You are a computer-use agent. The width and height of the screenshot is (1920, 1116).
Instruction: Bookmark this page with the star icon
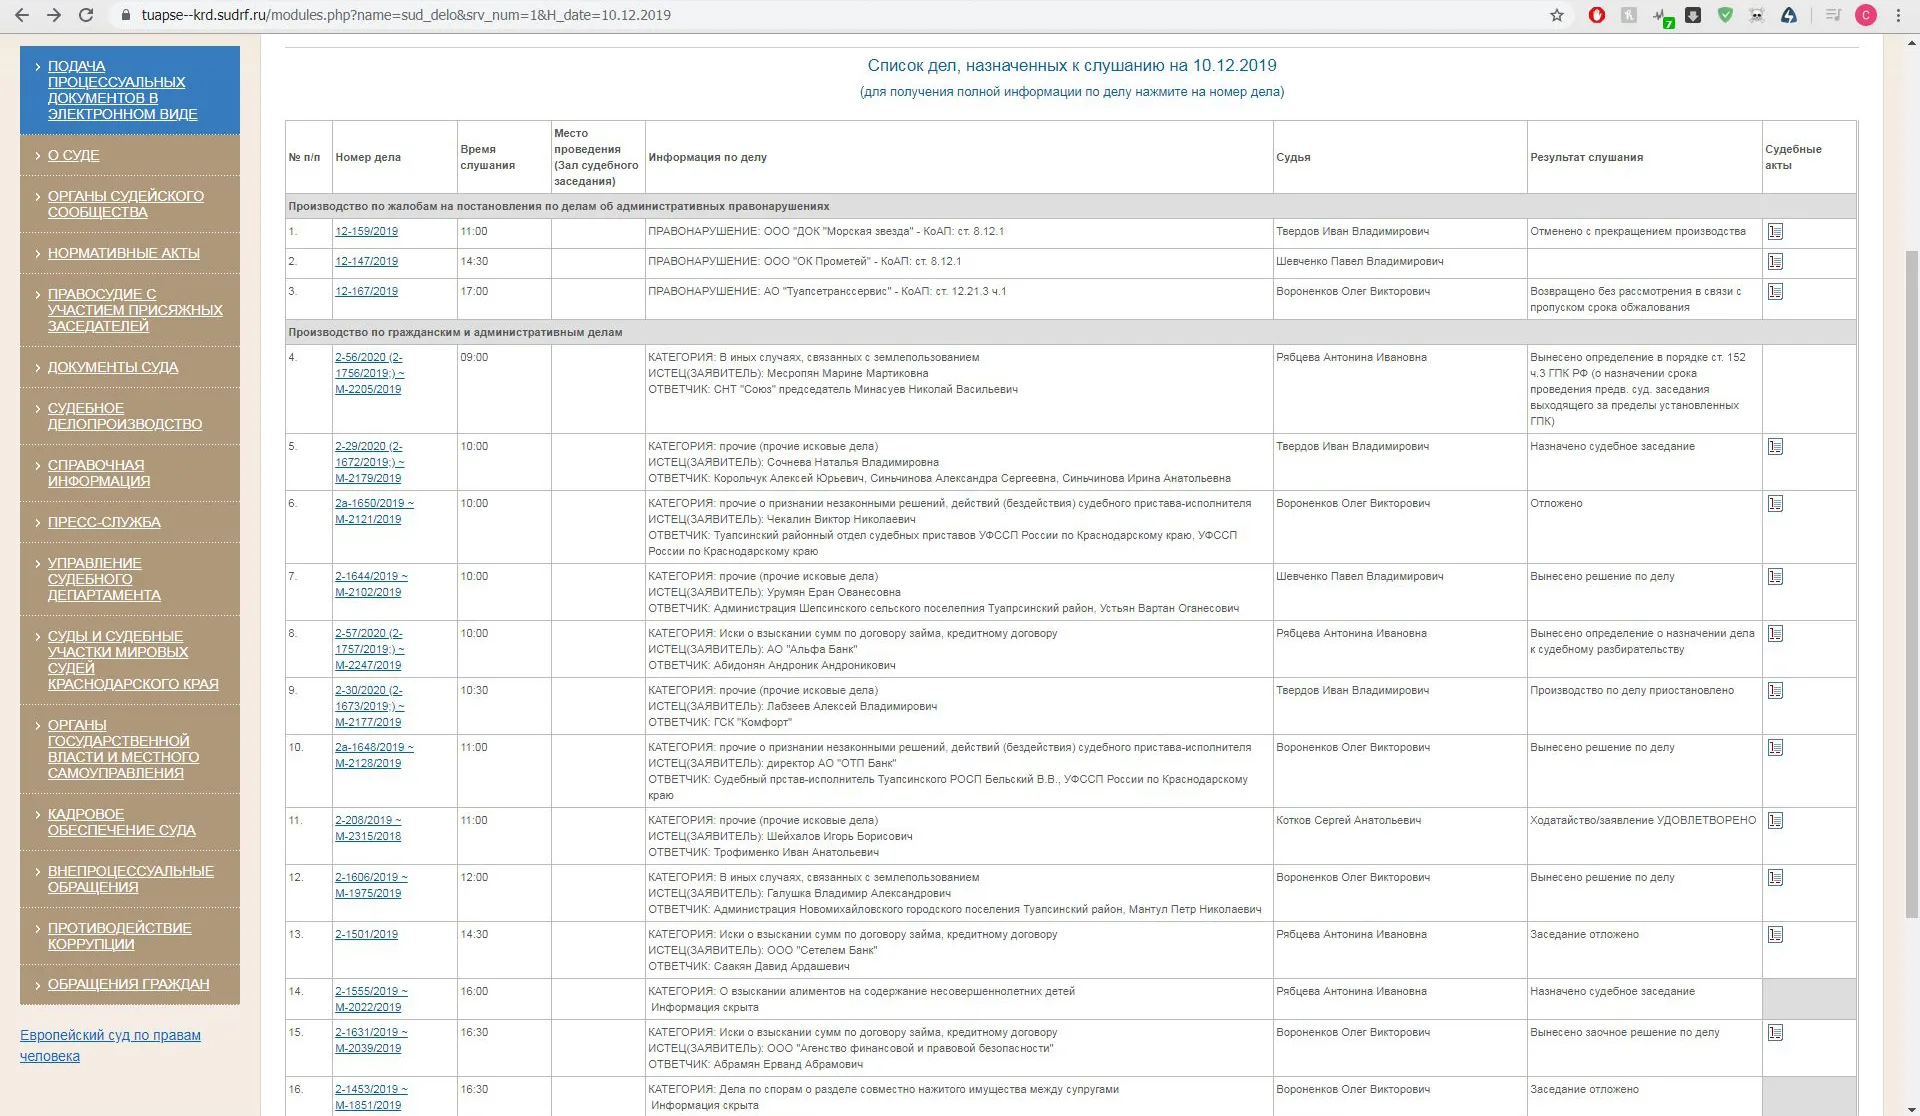pyautogui.click(x=1557, y=15)
